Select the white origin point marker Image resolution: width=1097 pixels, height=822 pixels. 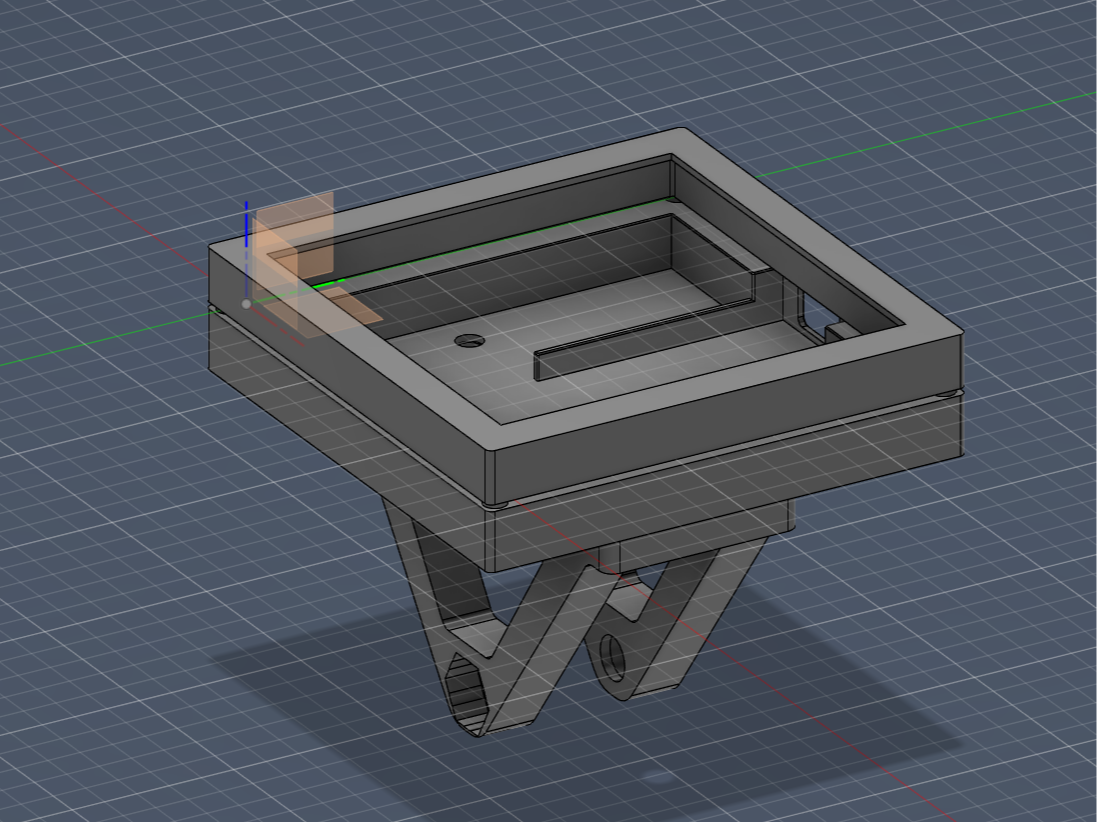(246, 304)
